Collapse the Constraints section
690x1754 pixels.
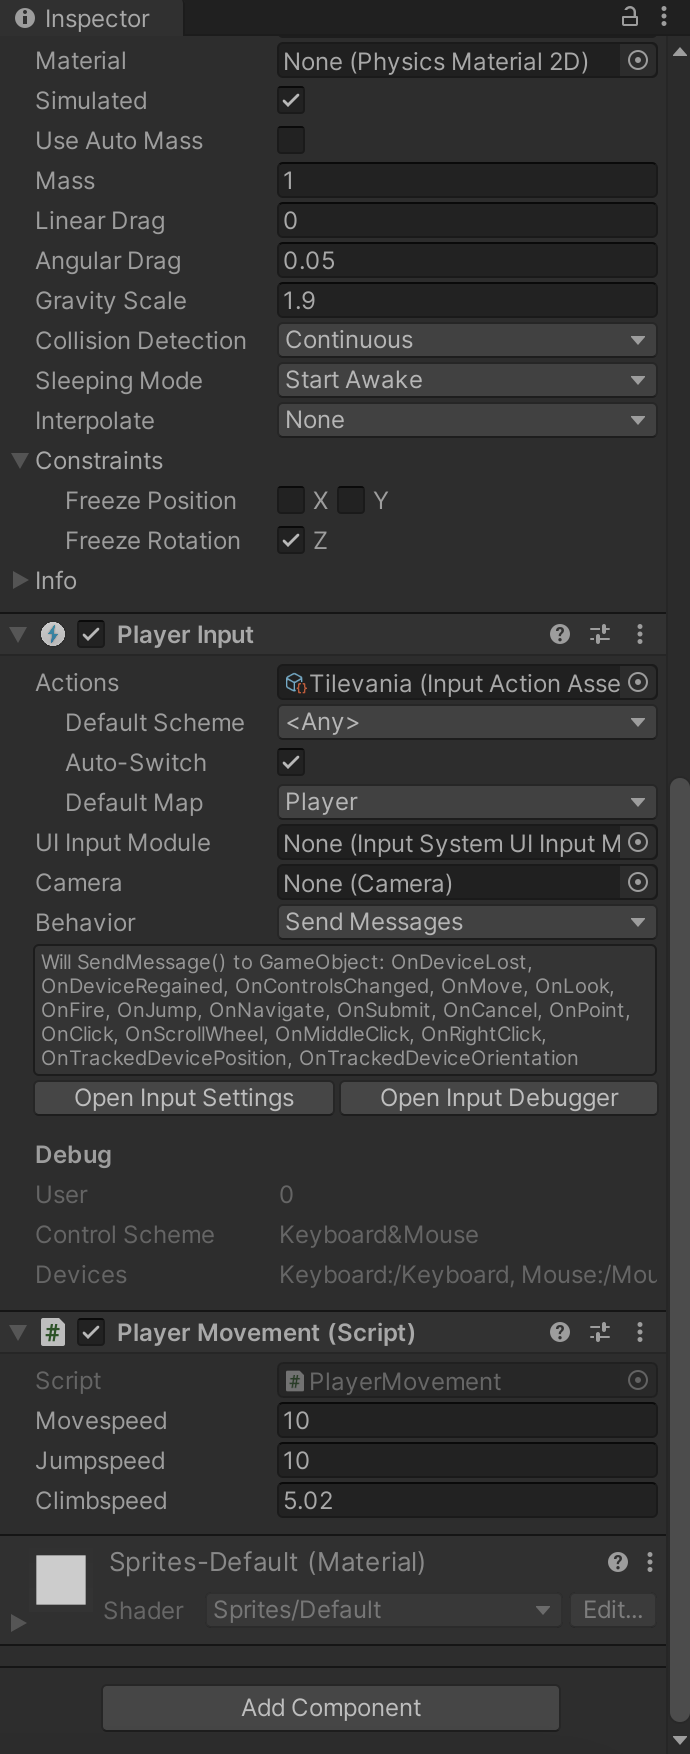19,460
